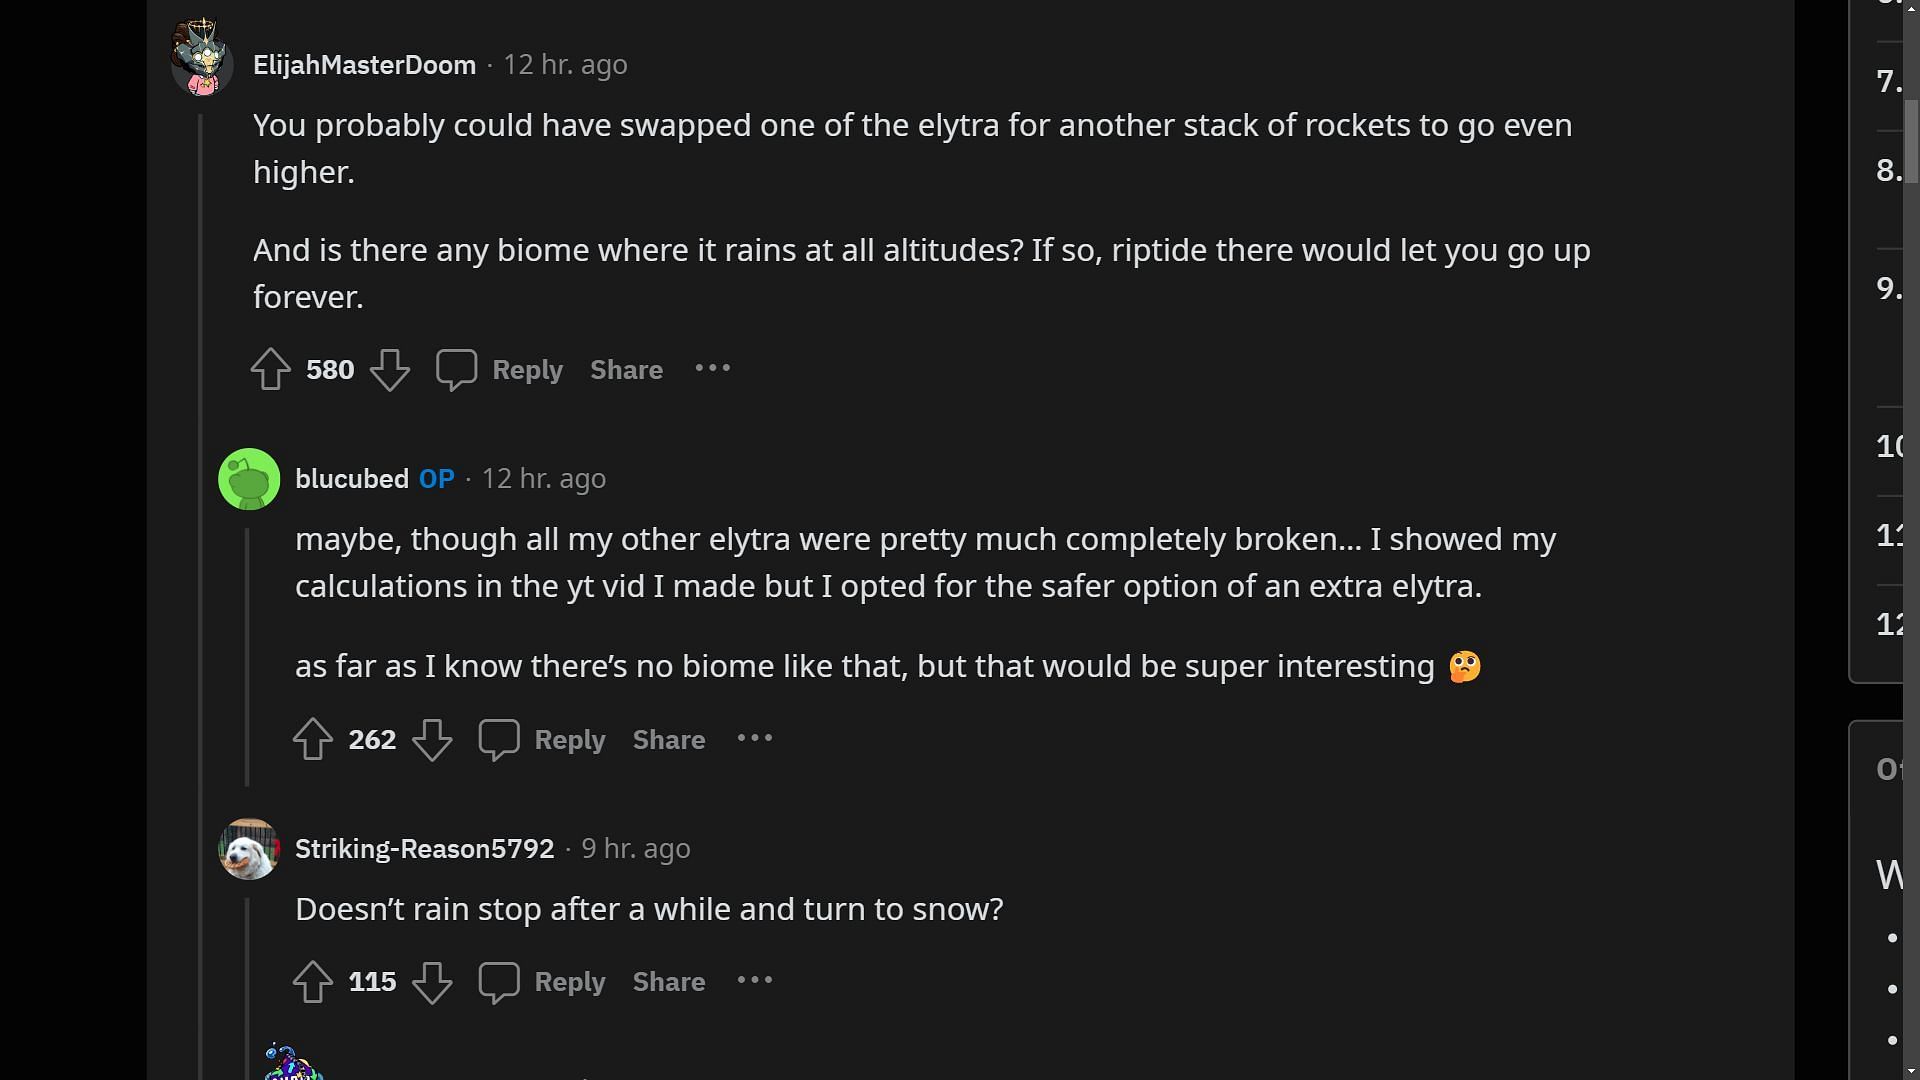
Task: Click the comment/reply icon on ElijahMasterDoom's post
Action: click(x=456, y=369)
